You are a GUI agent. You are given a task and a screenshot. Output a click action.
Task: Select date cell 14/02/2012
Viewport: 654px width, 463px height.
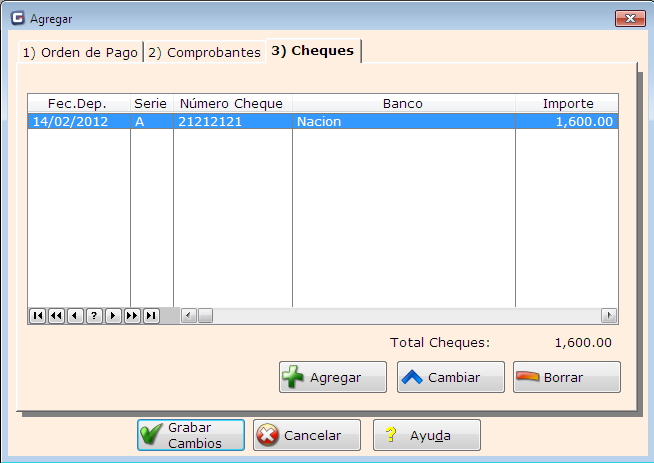click(79, 121)
